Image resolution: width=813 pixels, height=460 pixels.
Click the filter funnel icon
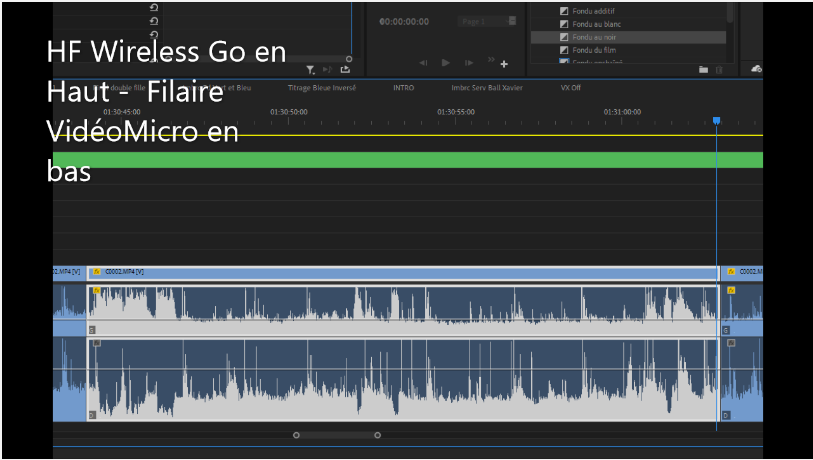click(310, 69)
